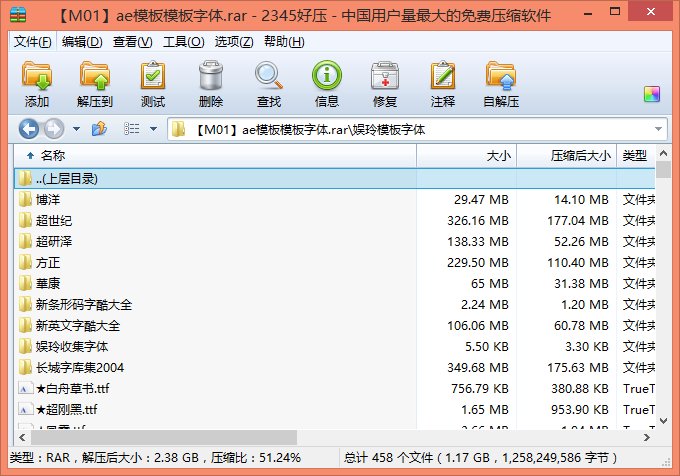Open the 工具(O) menu
Viewport: 680px width, 476px height.
click(x=183, y=42)
